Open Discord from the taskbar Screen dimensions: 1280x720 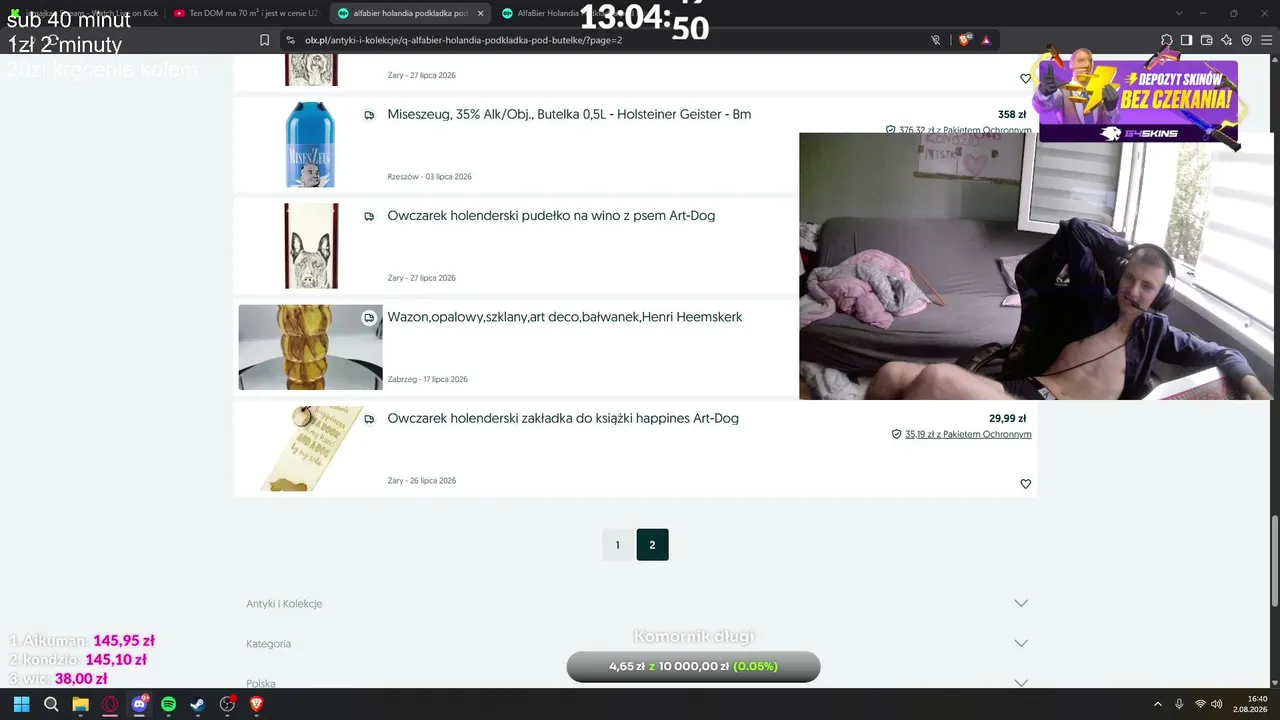point(139,704)
